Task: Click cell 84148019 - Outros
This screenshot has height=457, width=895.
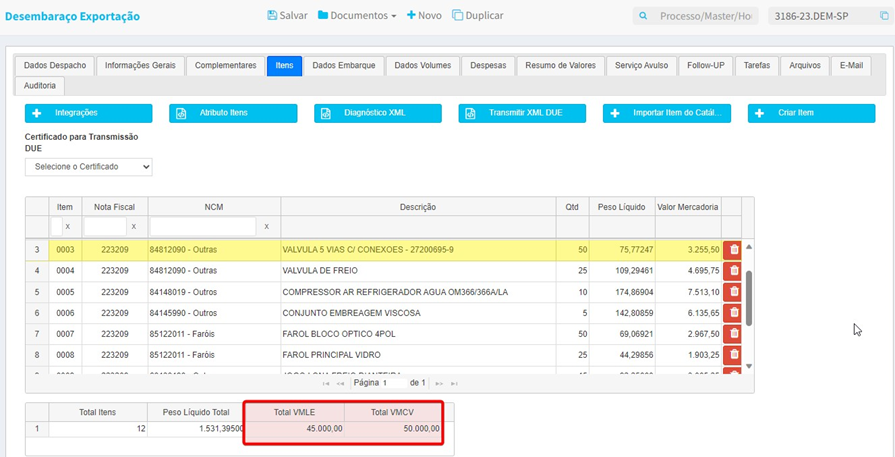Action: (214, 292)
